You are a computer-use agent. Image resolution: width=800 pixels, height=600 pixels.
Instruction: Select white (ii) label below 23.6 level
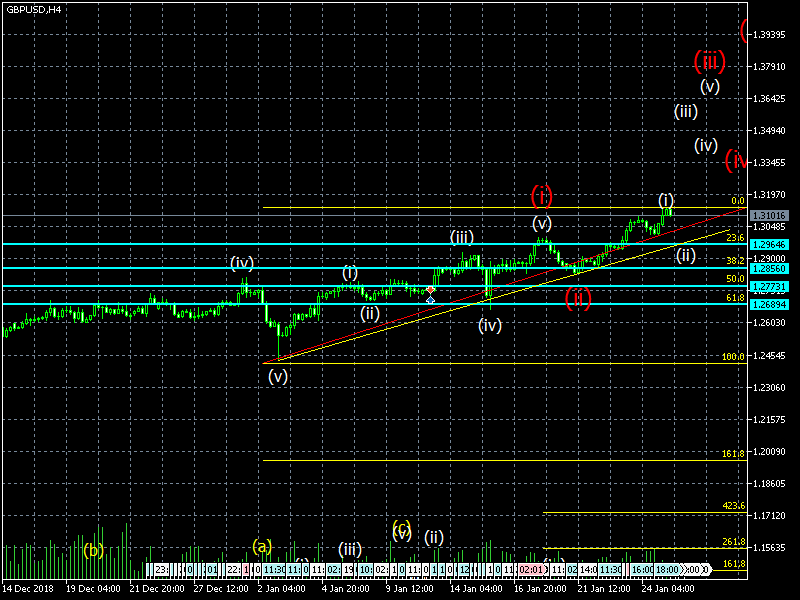click(686, 255)
